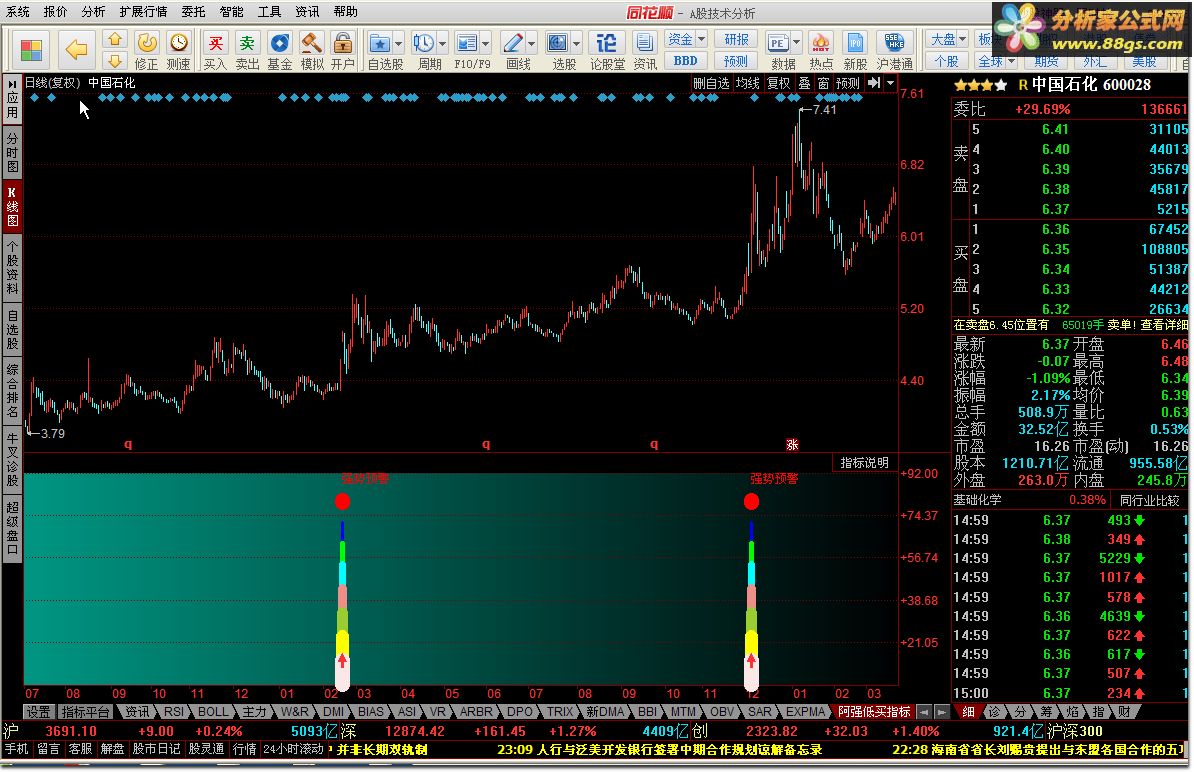
Task: Open F10/F9 dropdown arrow
Action: pyautogui.click(x=485, y=43)
